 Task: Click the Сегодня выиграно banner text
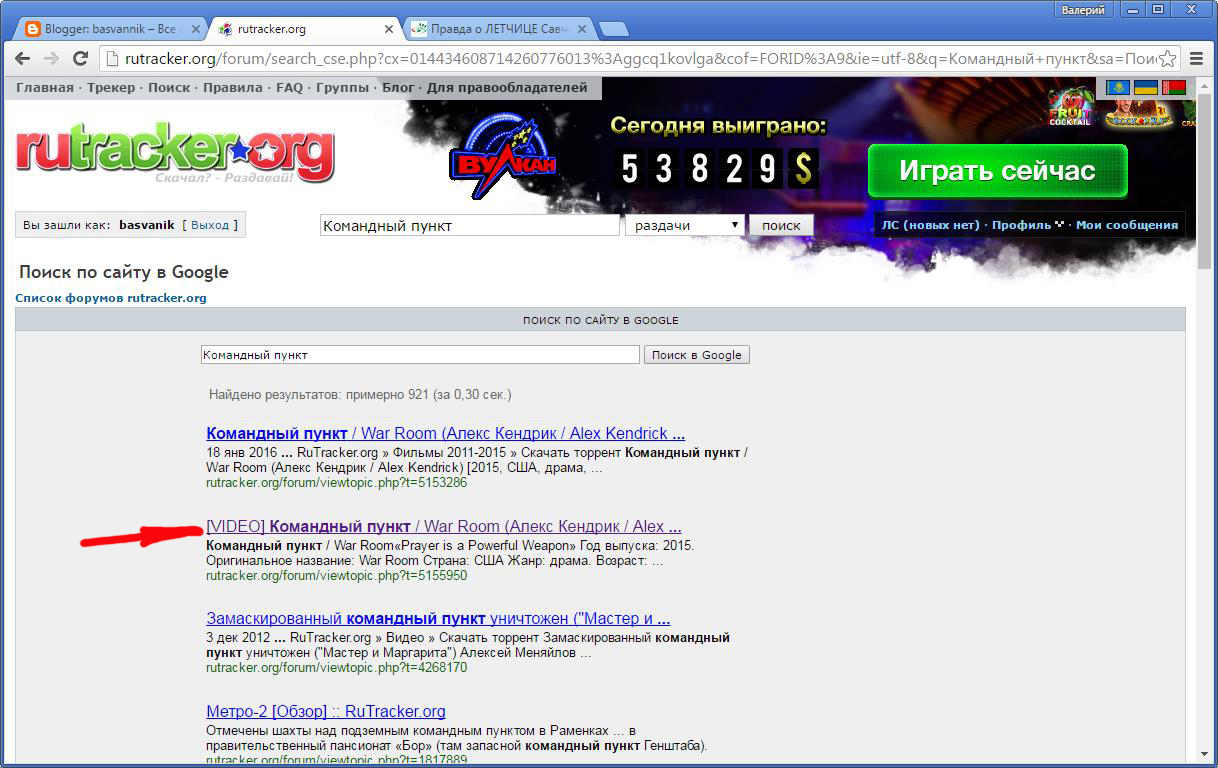[x=719, y=126]
